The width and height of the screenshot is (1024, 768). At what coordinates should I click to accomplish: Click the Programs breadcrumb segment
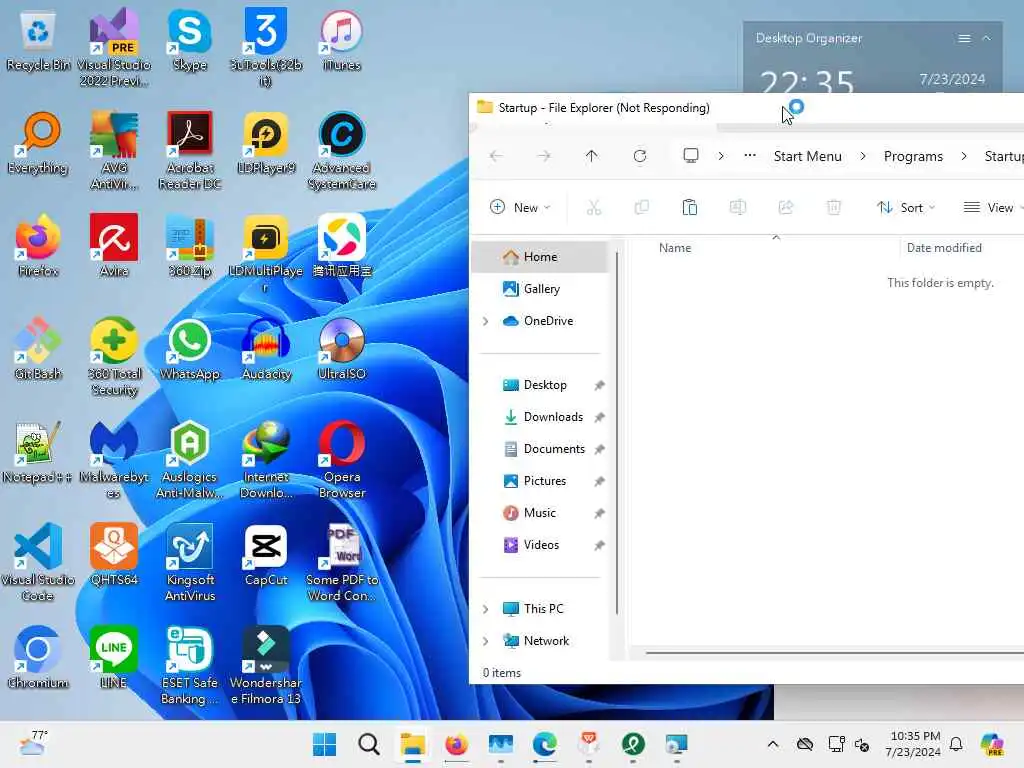(x=913, y=156)
